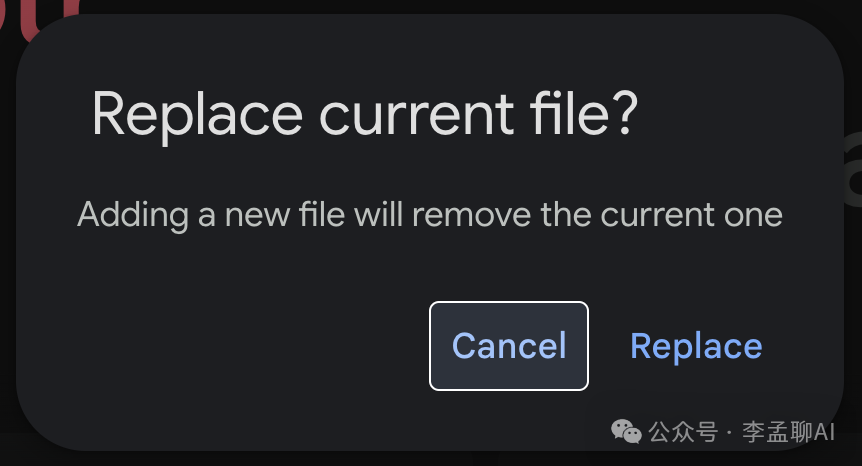
Task: Click the 李孟聊AI watermark name
Action: (788, 432)
